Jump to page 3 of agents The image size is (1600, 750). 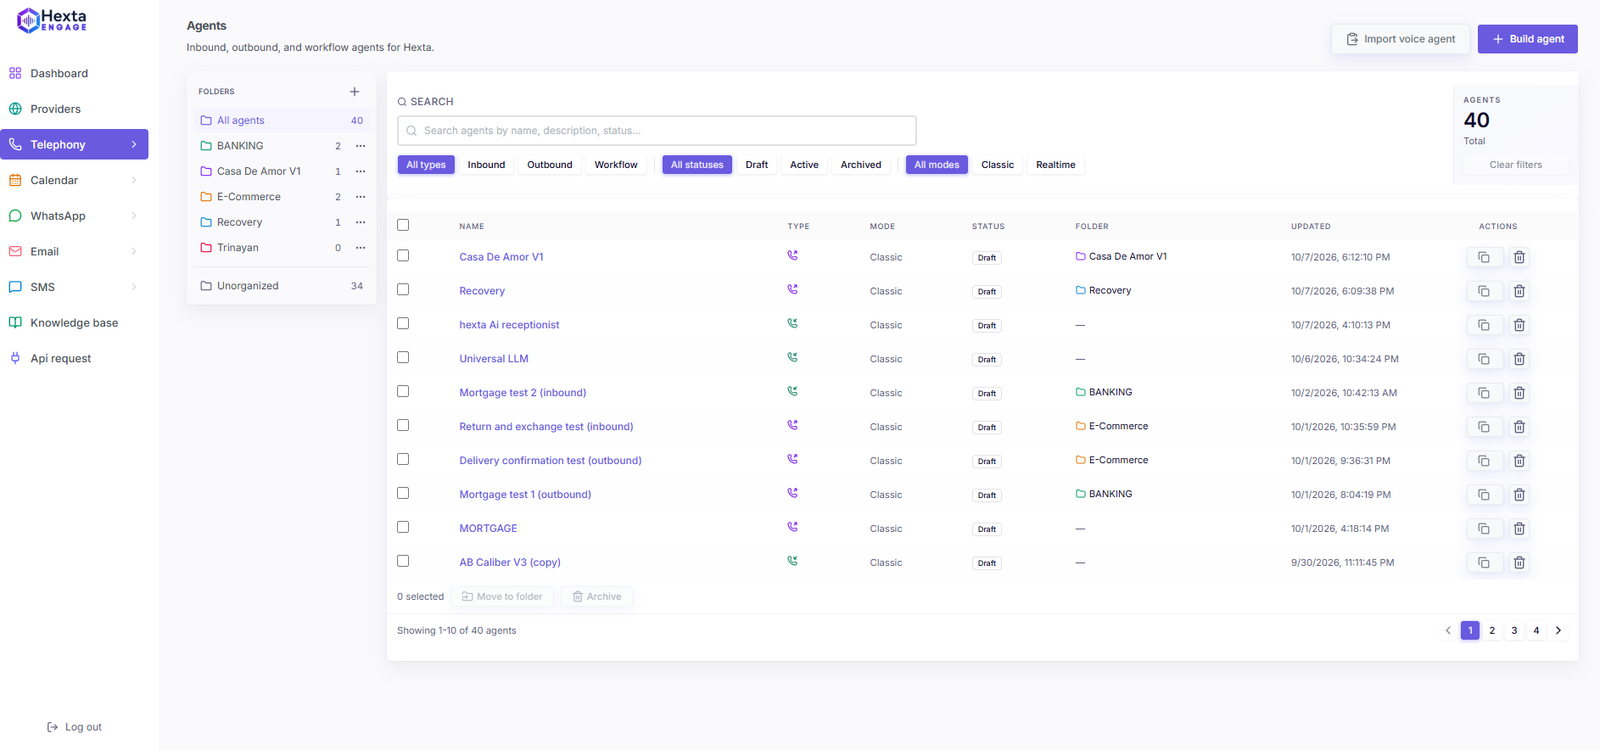click(1514, 631)
